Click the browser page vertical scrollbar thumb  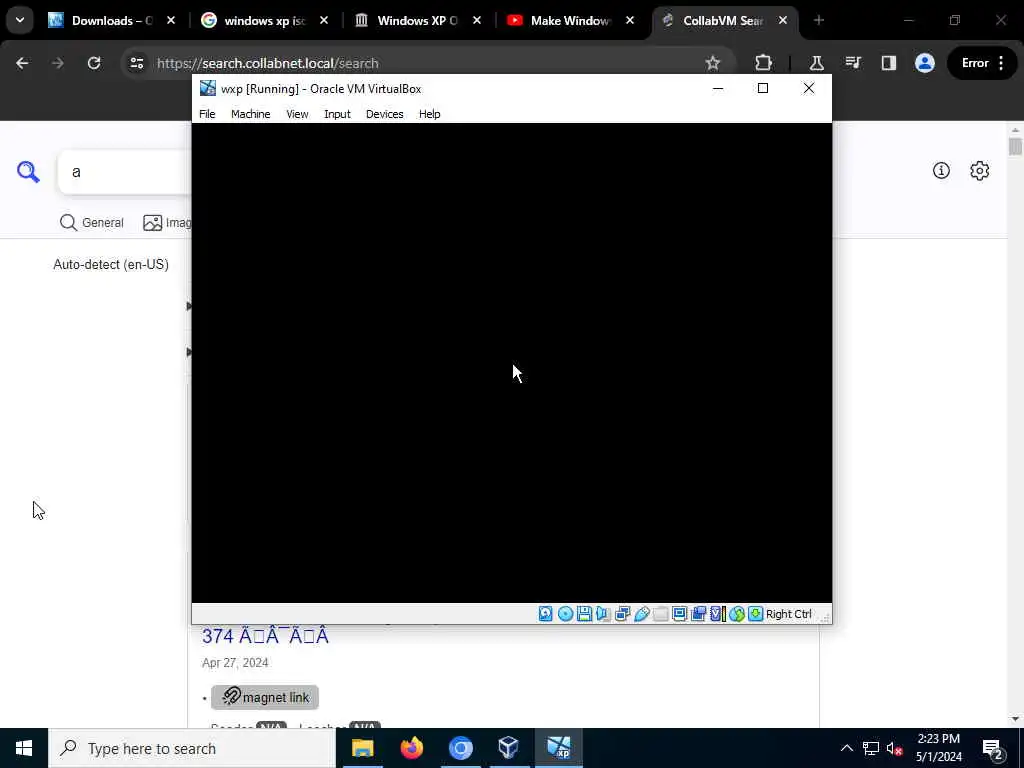[1015, 146]
